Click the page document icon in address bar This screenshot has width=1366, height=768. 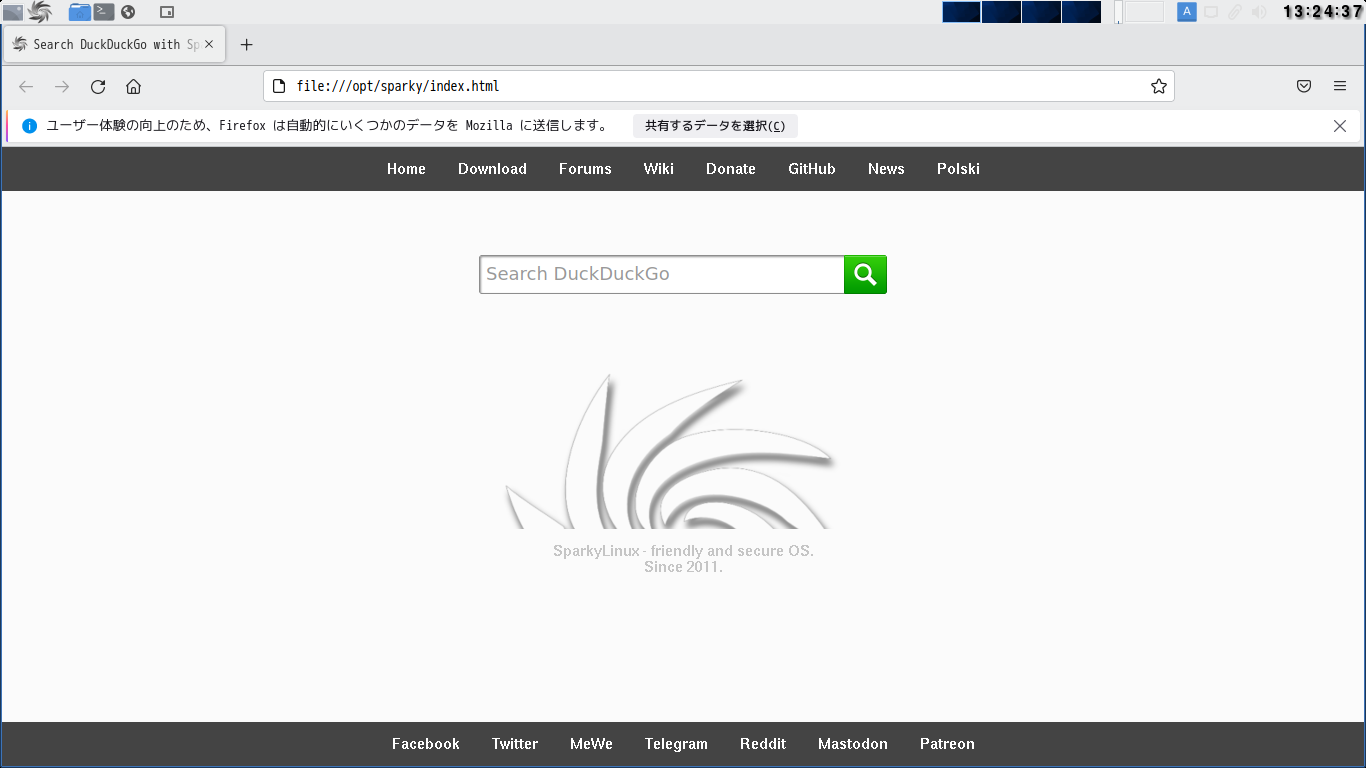point(279,86)
